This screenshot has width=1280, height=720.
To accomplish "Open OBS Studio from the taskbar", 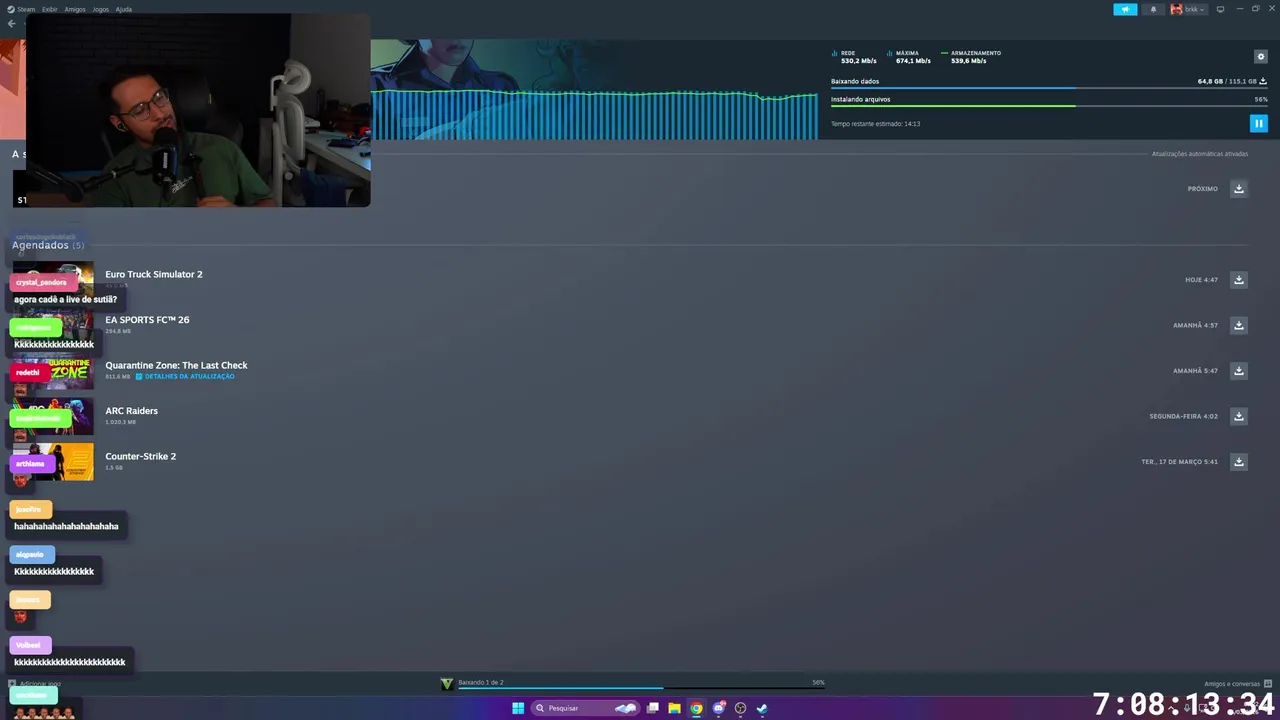I will coord(740,708).
